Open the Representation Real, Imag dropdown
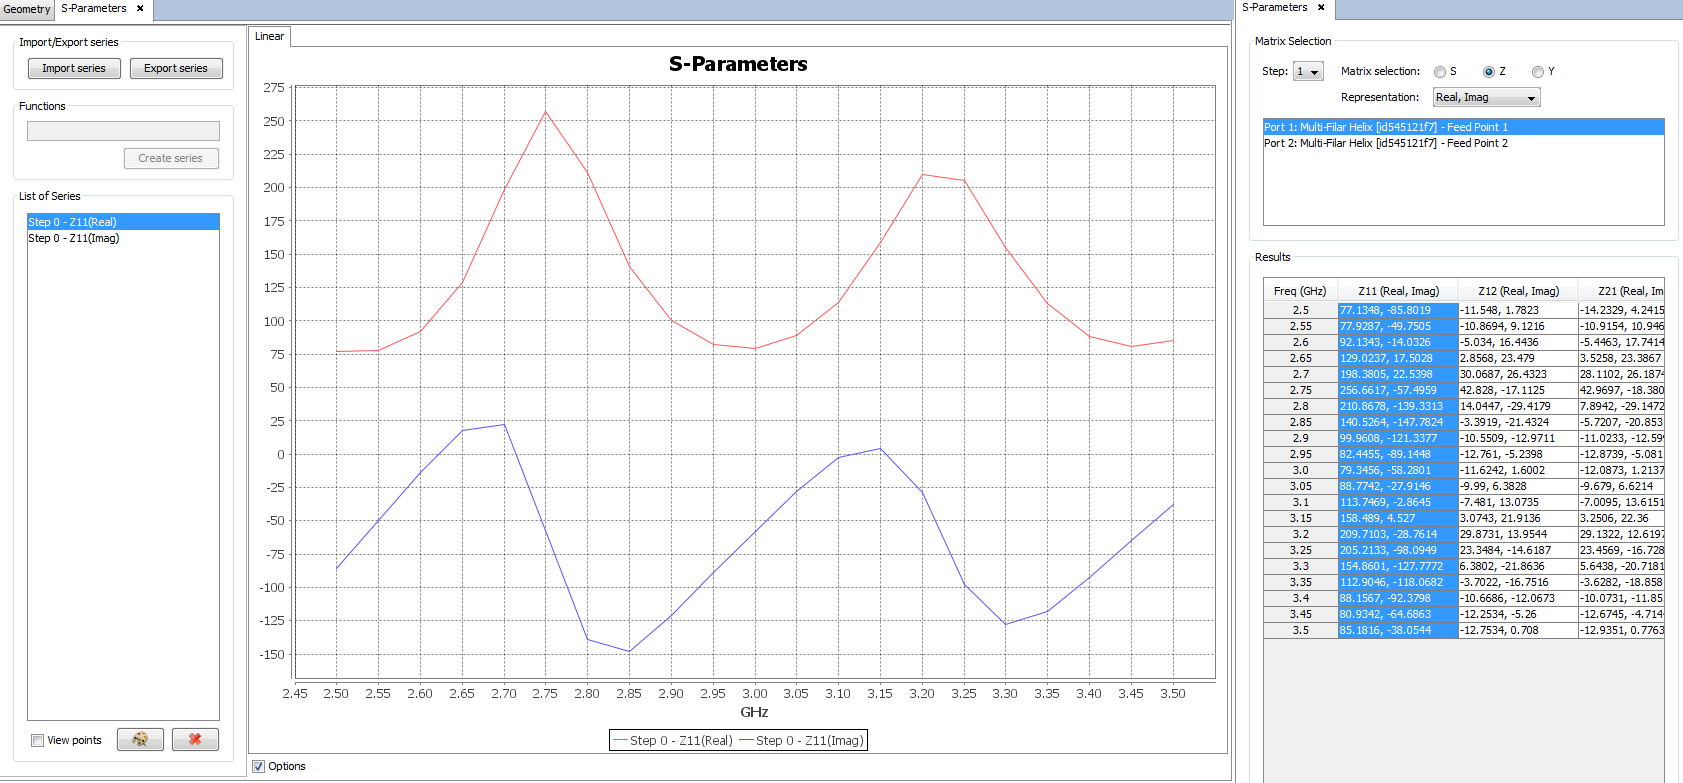Image resolution: width=1683 pixels, height=783 pixels. click(1486, 97)
